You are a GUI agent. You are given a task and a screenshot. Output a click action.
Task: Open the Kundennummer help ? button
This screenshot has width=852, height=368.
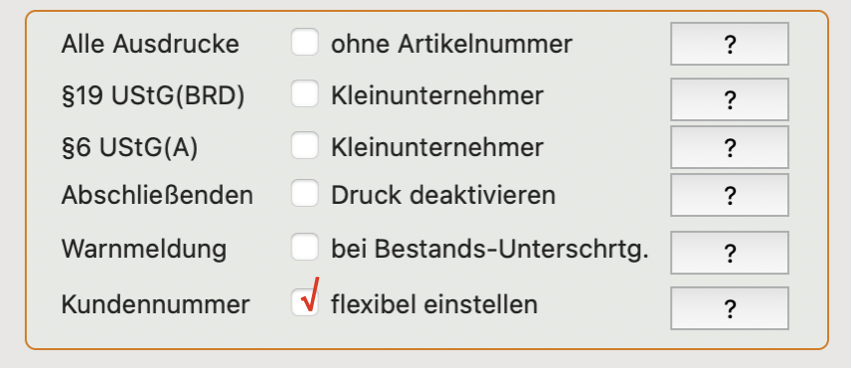coord(729,308)
